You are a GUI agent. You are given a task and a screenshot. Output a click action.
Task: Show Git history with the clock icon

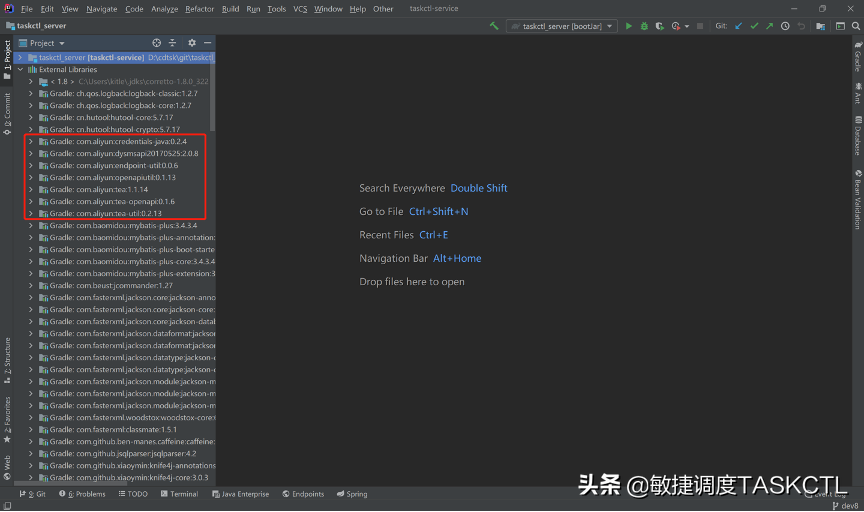785,26
